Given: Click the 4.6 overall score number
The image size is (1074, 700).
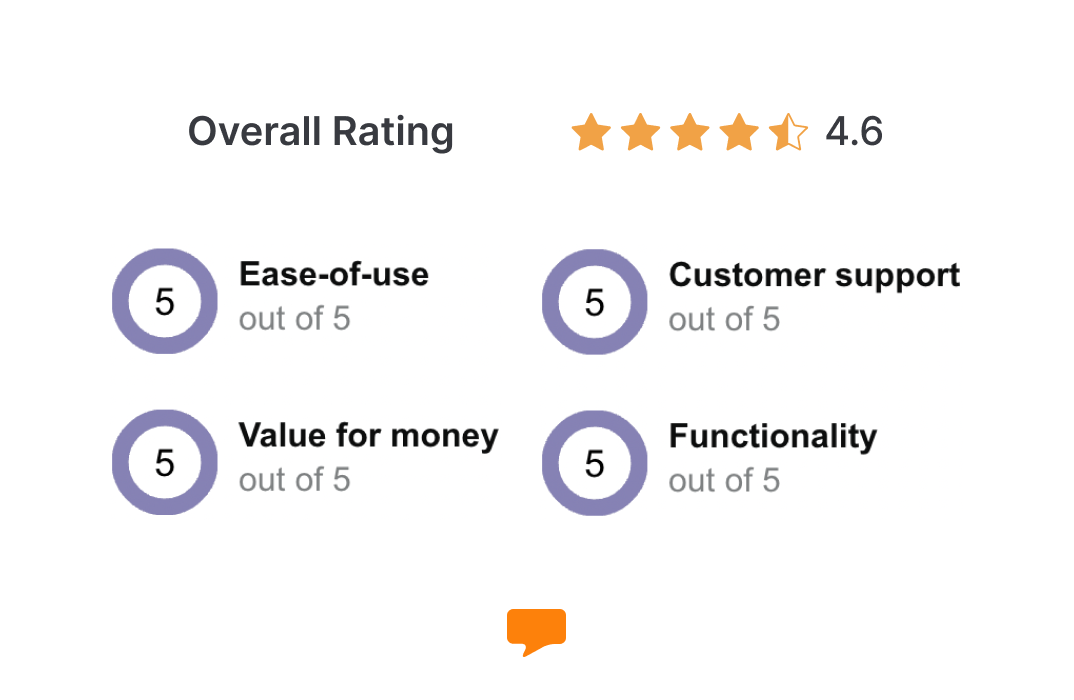Looking at the screenshot, I should coord(854,132).
